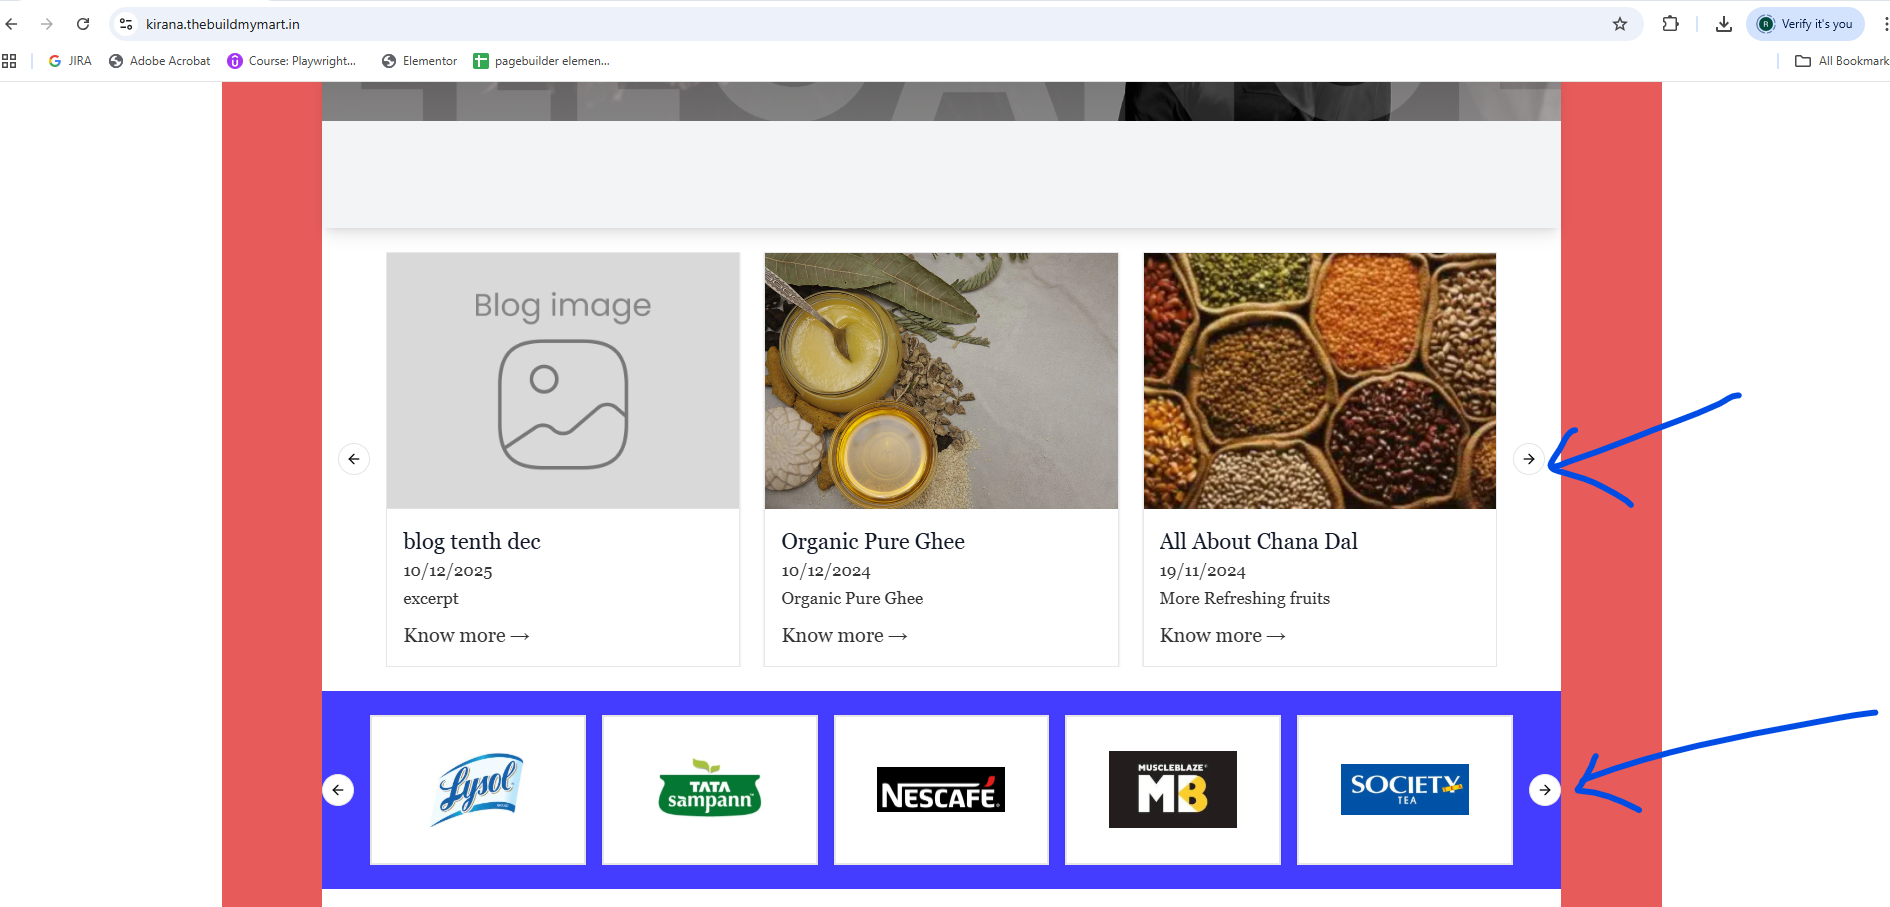Show previous blog posts in carousel

(354, 459)
